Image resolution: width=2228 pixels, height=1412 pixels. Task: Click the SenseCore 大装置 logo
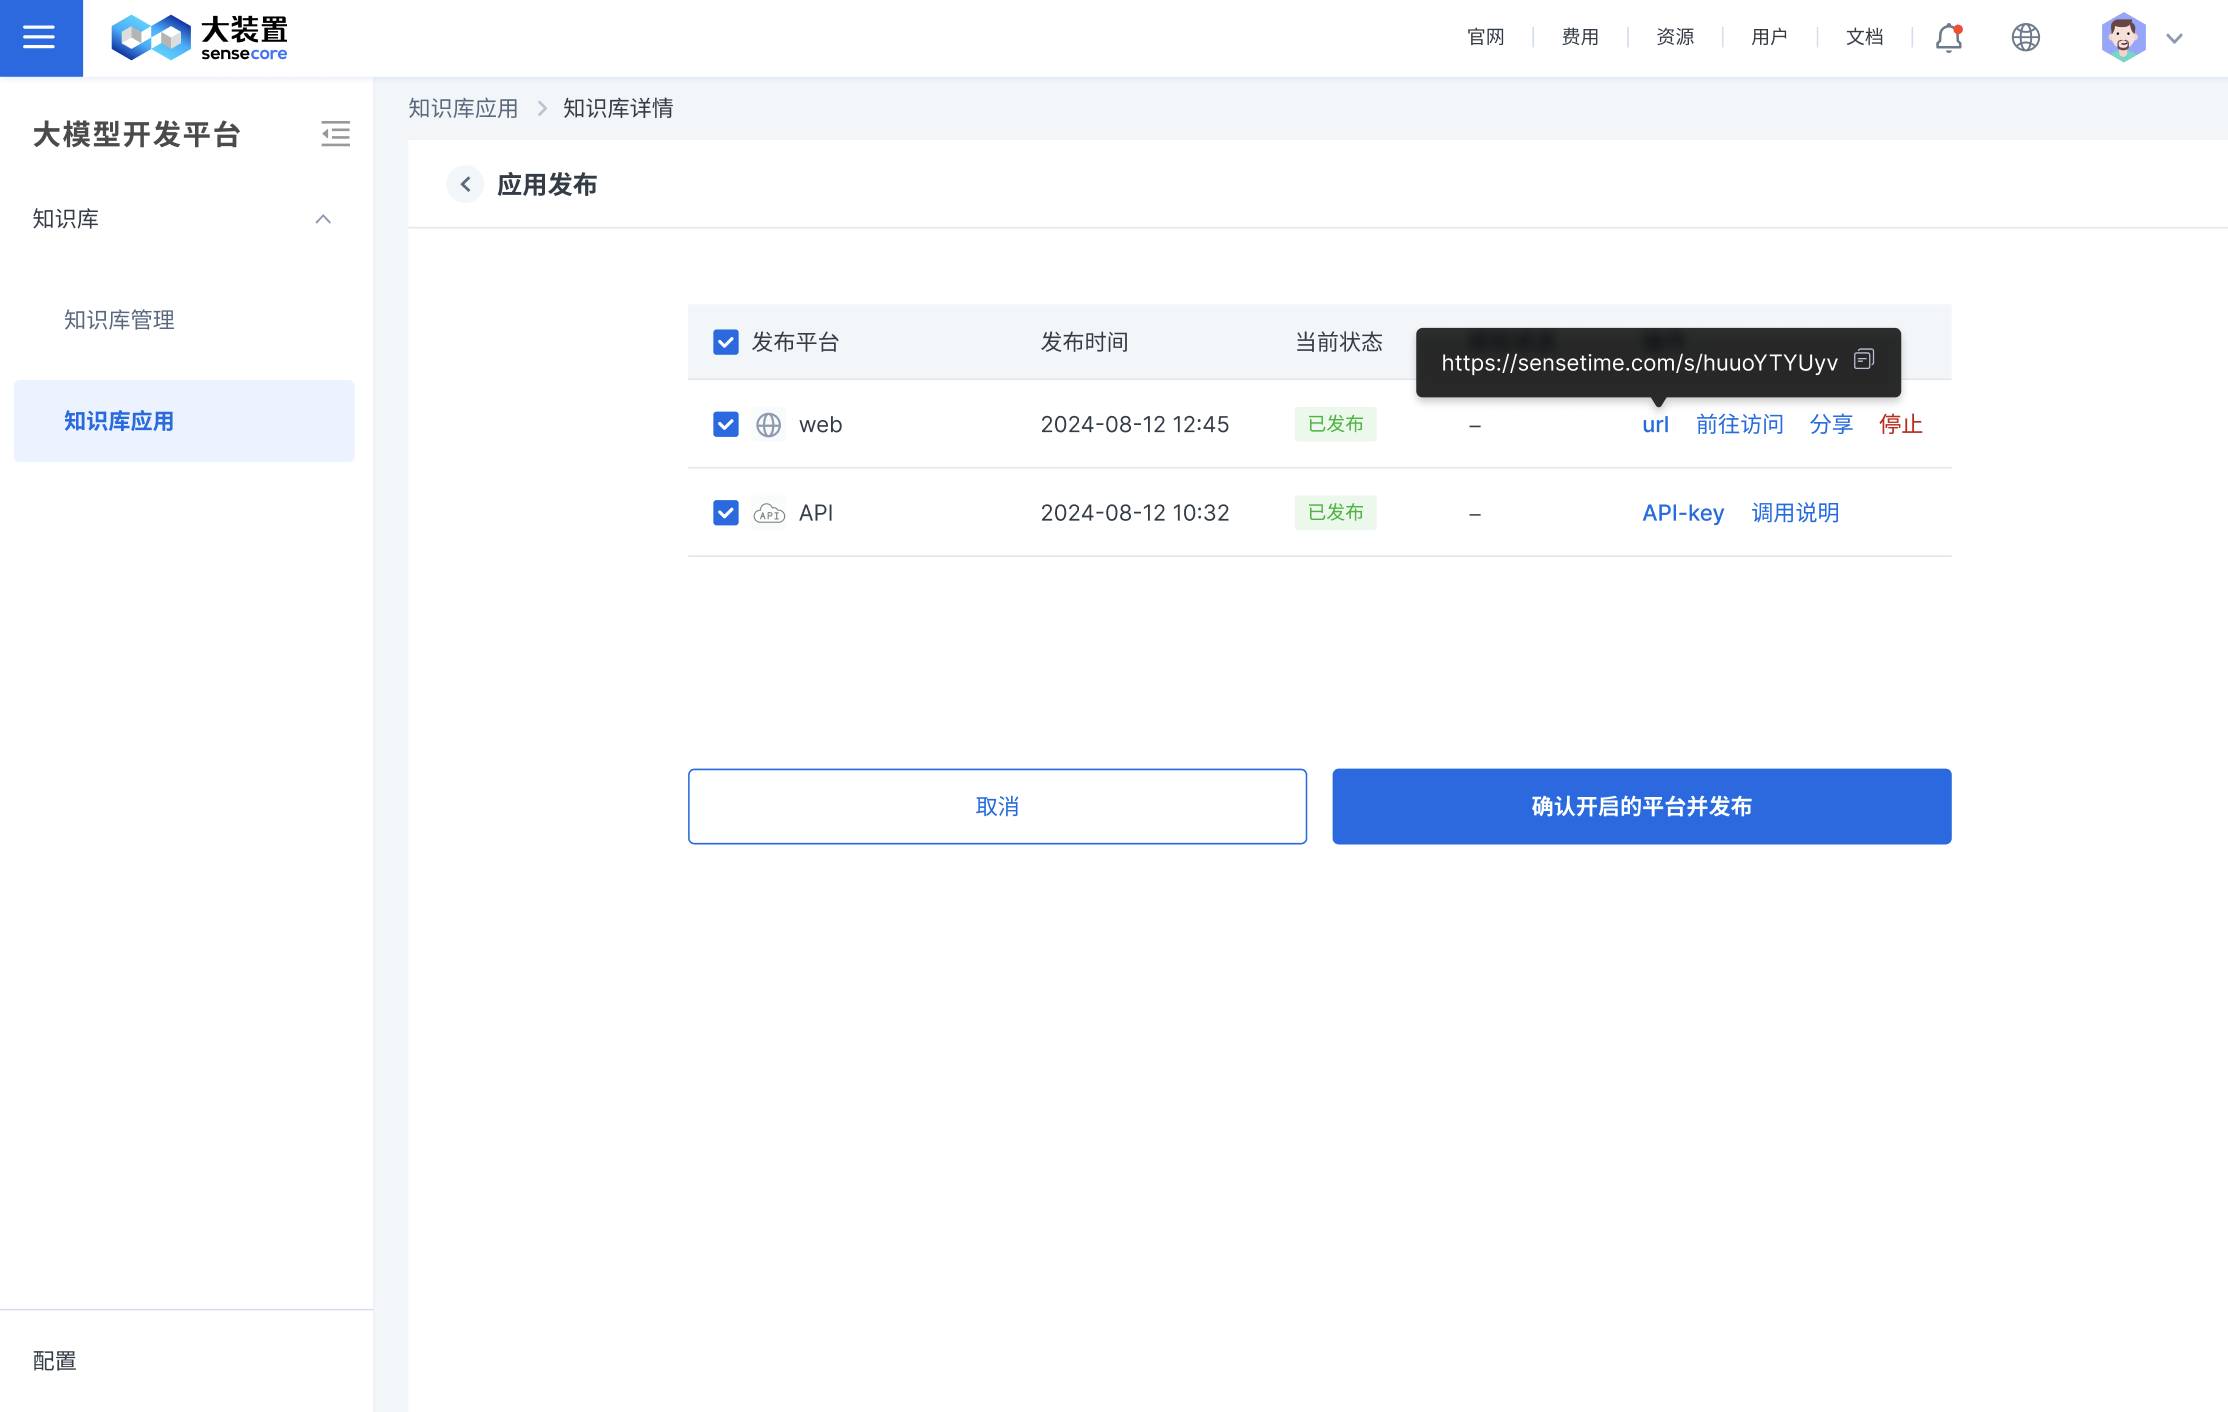click(x=198, y=38)
